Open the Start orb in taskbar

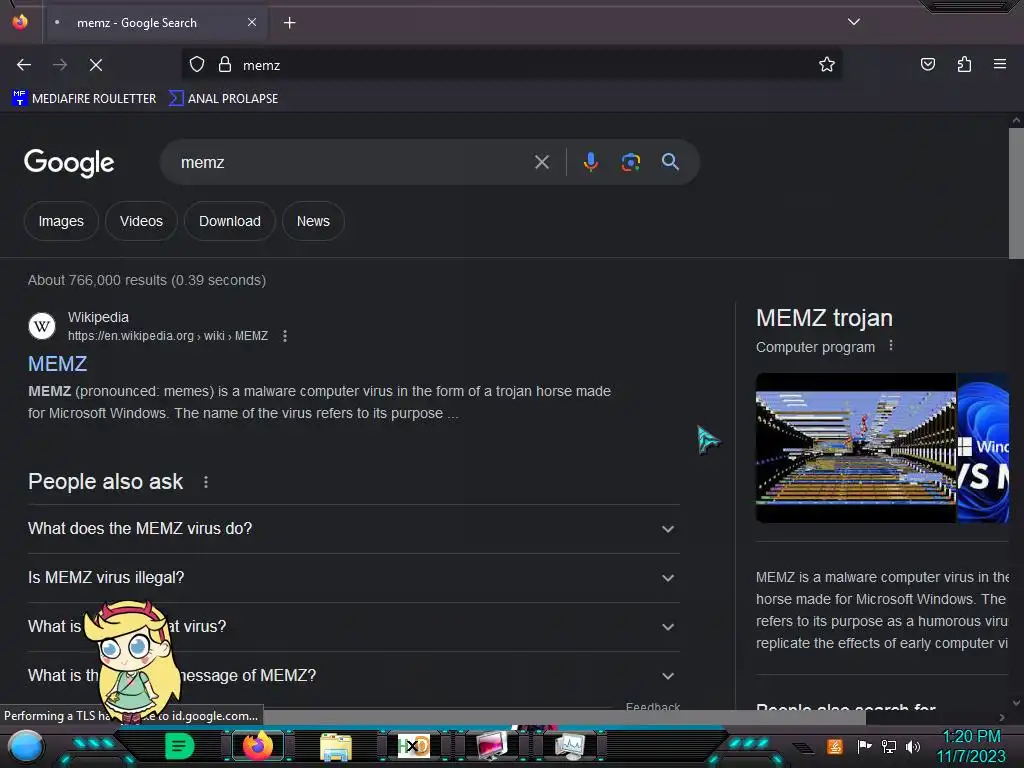point(26,746)
